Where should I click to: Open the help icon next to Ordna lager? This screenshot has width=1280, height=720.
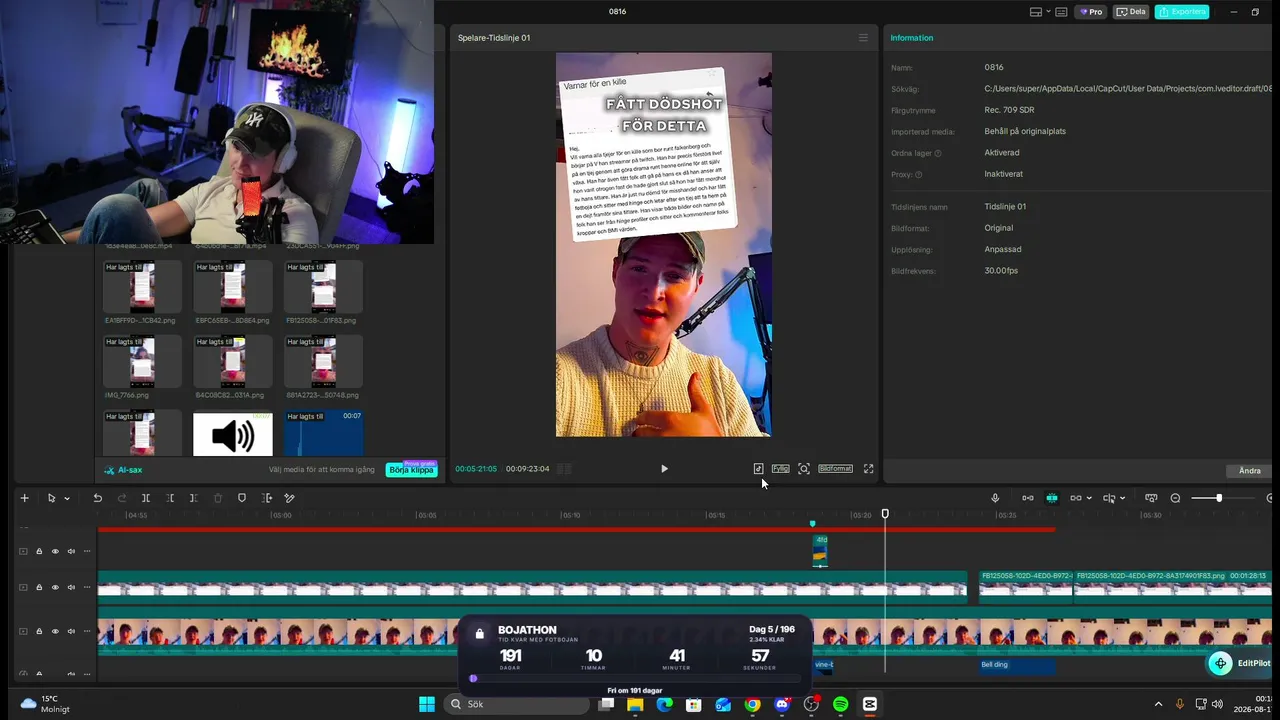[x=938, y=153]
